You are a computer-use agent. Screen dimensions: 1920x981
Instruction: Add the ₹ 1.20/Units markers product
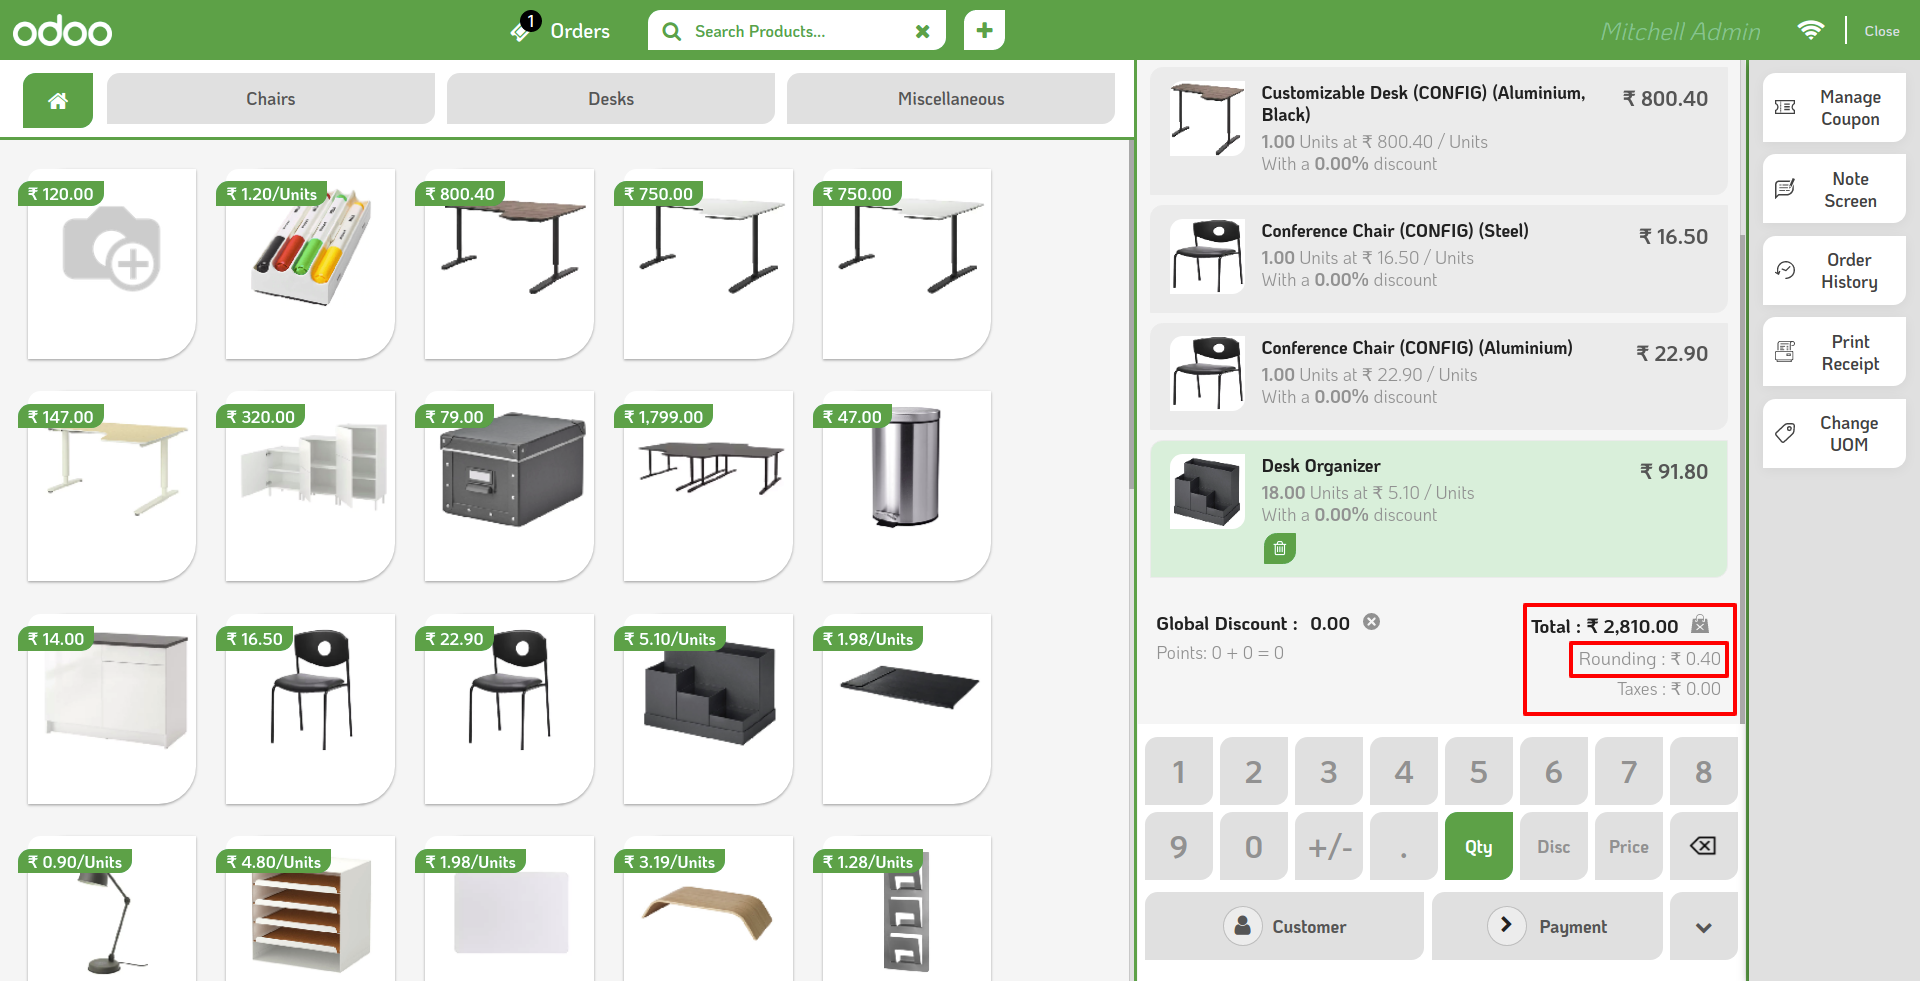tap(310, 264)
